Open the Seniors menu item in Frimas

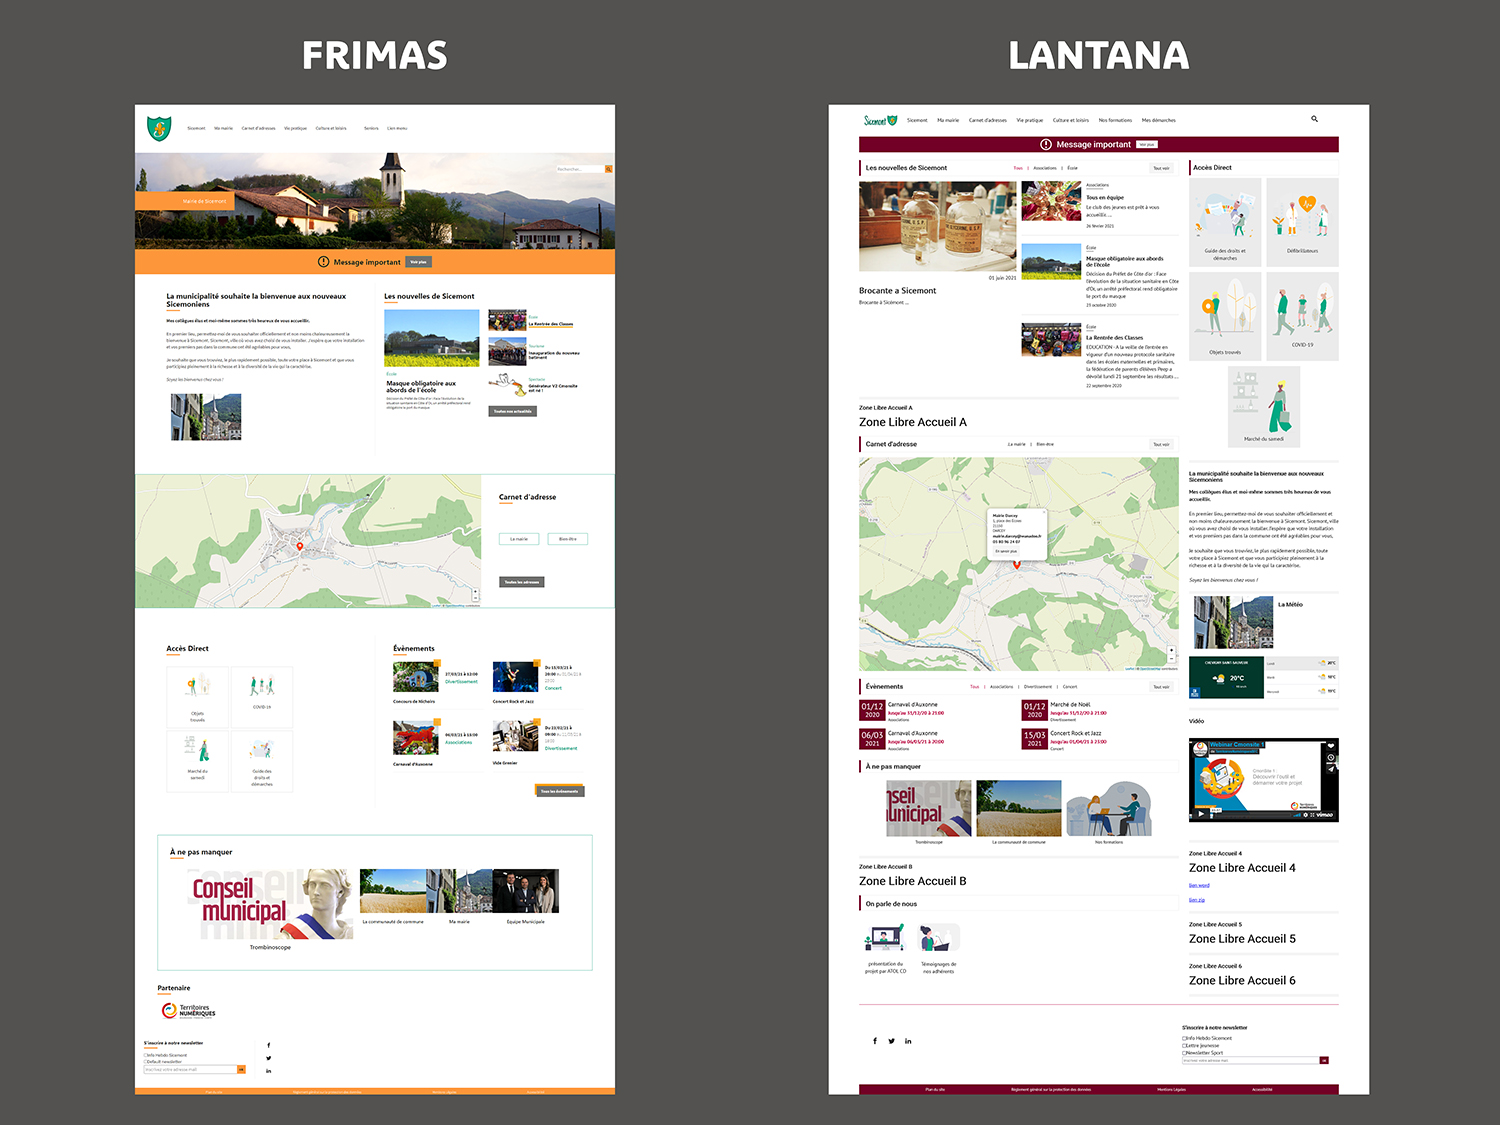coord(371,128)
